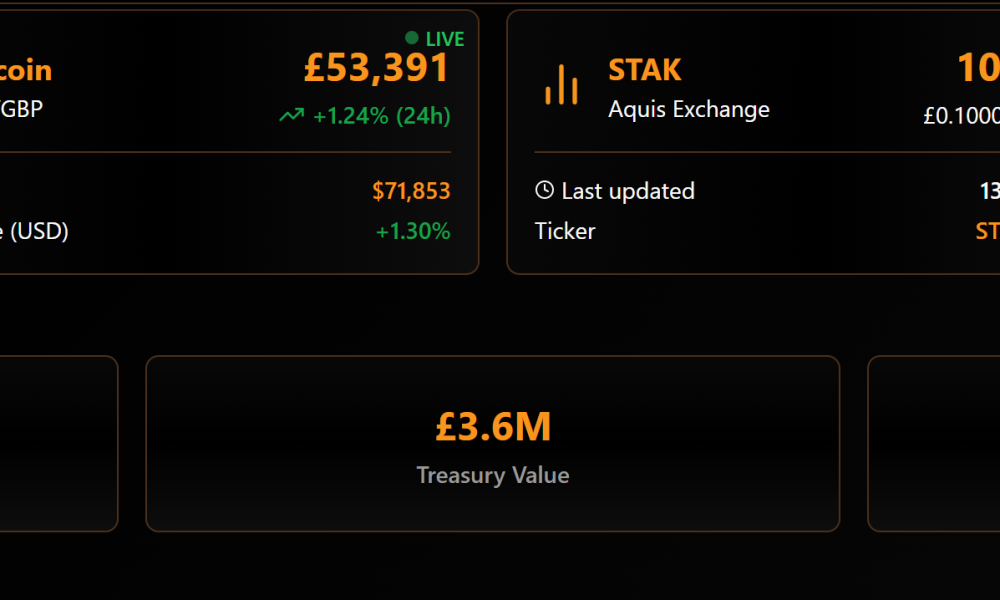Open the STAK Aquis Exchange card

pos(750,140)
